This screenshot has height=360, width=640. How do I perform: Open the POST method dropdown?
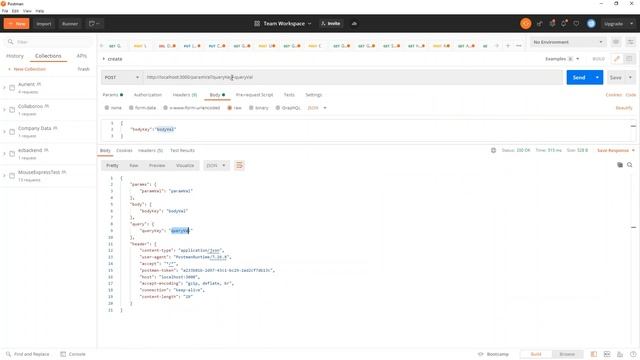click(x=122, y=77)
